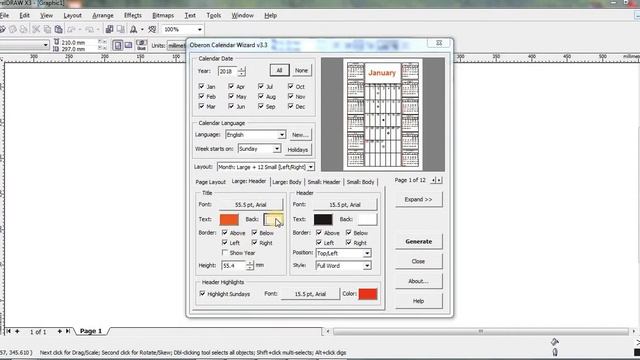
Task: Click the Print icon in the toolbar
Action: (24, 29)
